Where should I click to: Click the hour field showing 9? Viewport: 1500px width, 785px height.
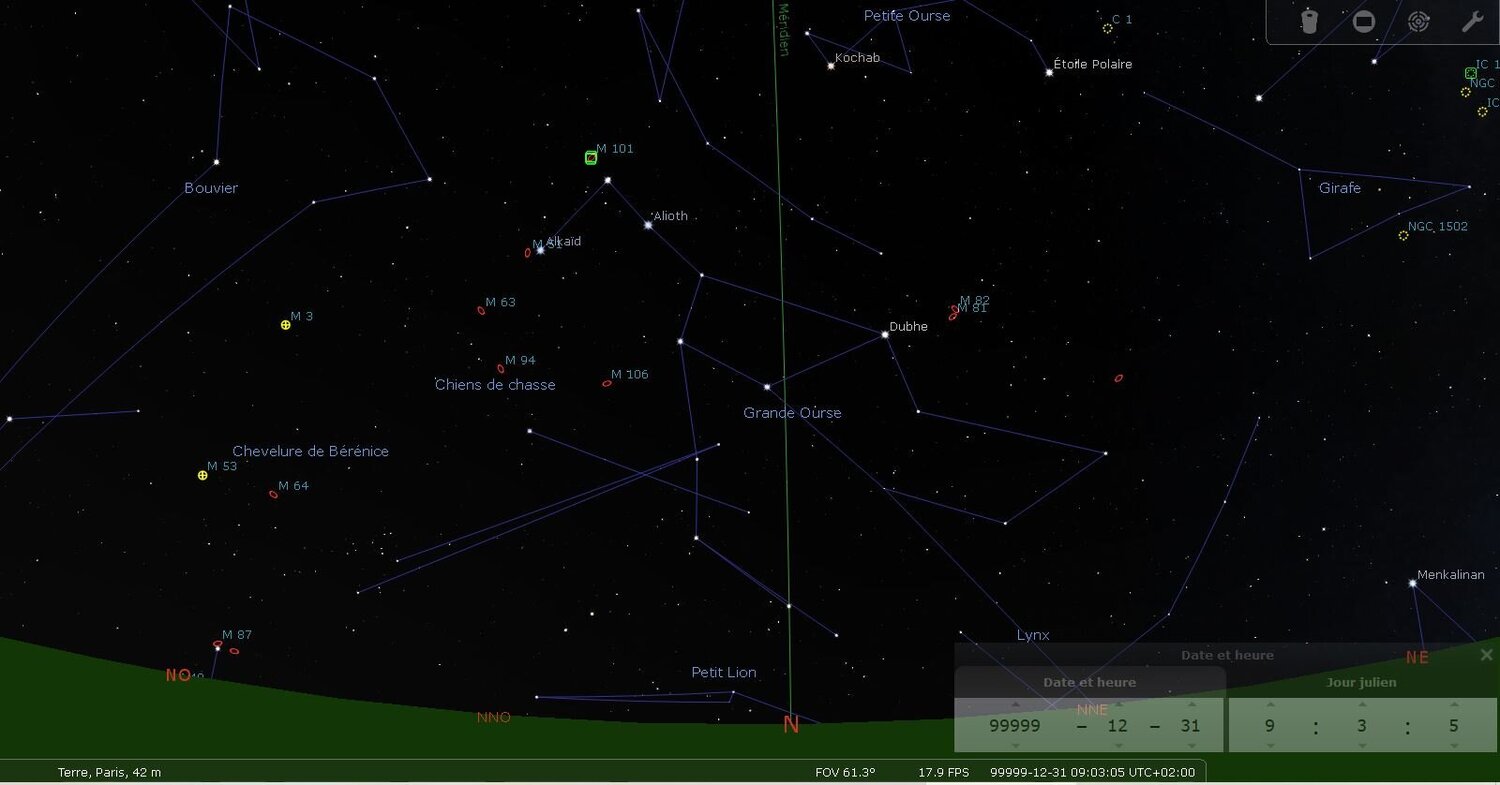coord(1270,726)
